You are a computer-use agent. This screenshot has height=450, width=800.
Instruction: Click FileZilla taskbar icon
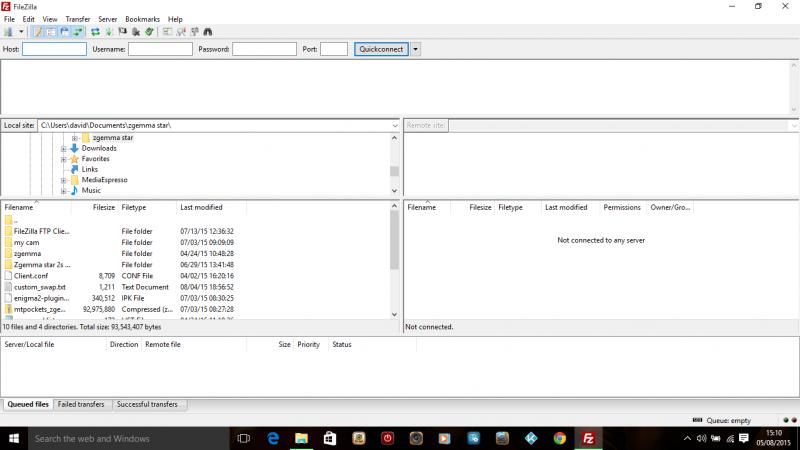[588, 438]
